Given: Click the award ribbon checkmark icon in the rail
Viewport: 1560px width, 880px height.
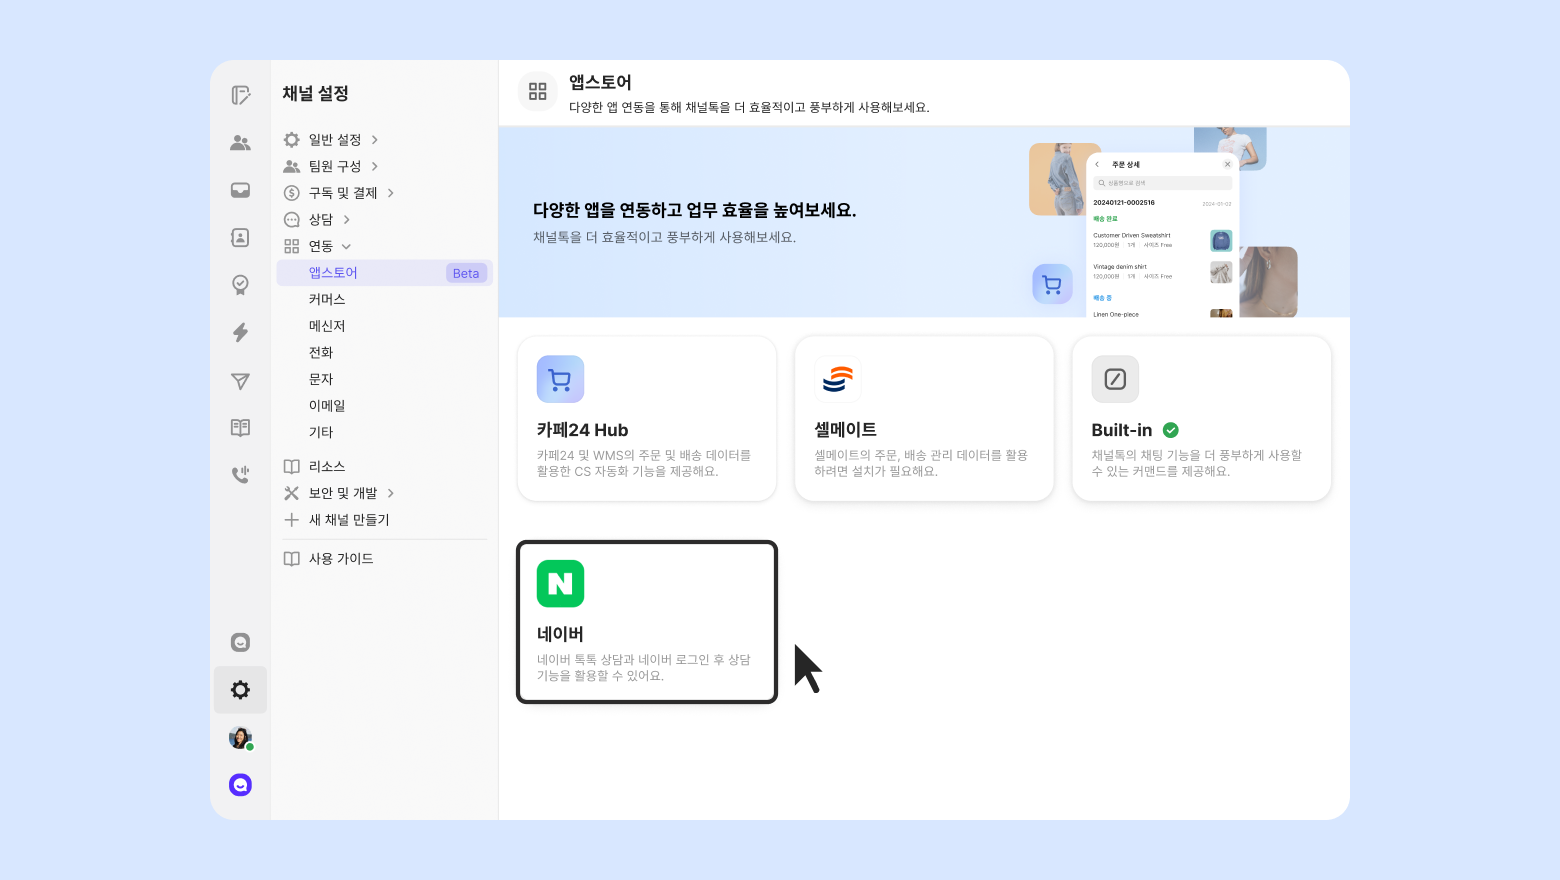Looking at the screenshot, I should [240, 285].
